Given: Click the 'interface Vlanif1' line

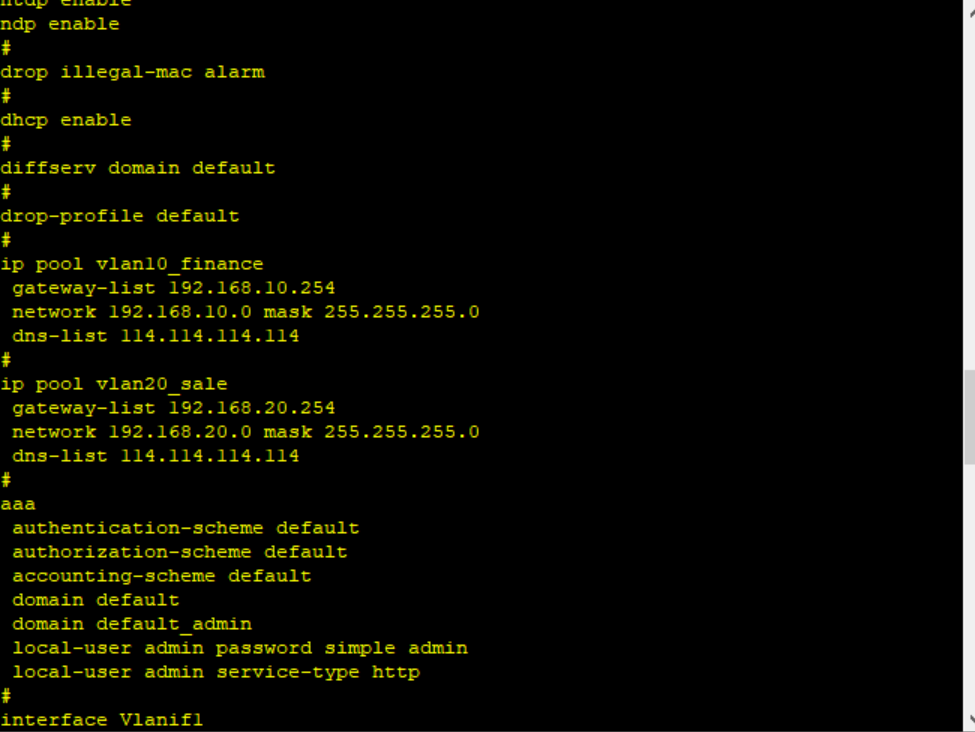Looking at the screenshot, I should [102, 720].
